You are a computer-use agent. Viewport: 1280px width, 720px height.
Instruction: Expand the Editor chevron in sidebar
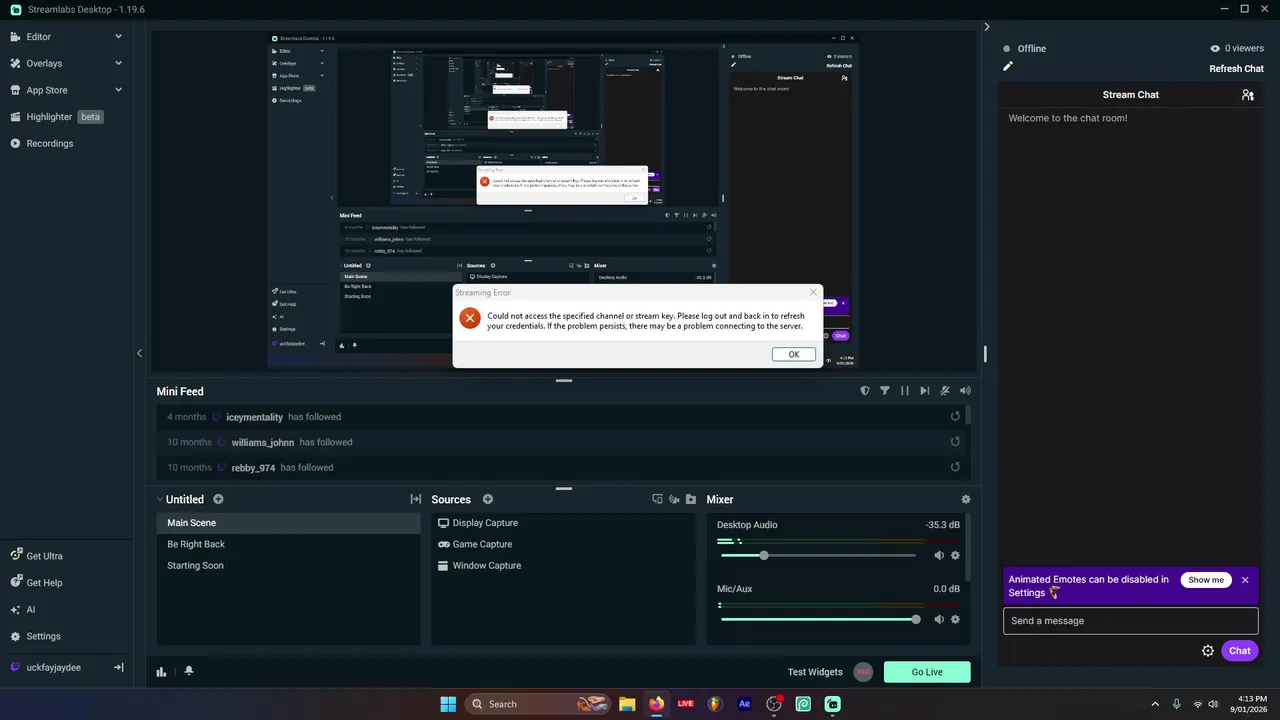pos(118,37)
